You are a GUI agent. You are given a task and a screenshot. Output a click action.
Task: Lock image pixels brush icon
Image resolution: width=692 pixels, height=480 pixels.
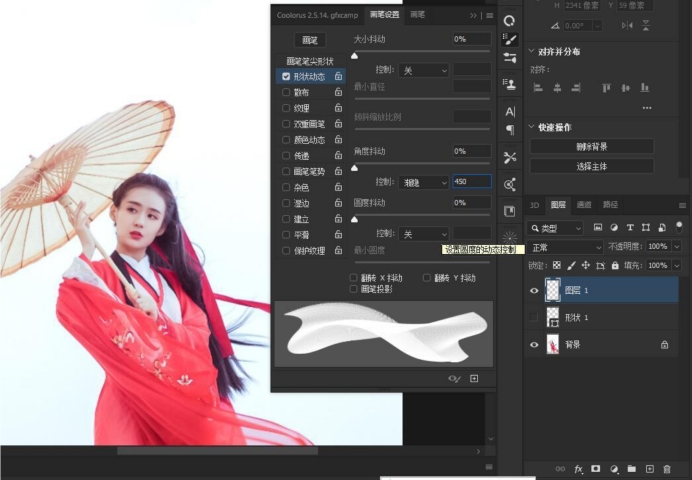(x=571, y=265)
